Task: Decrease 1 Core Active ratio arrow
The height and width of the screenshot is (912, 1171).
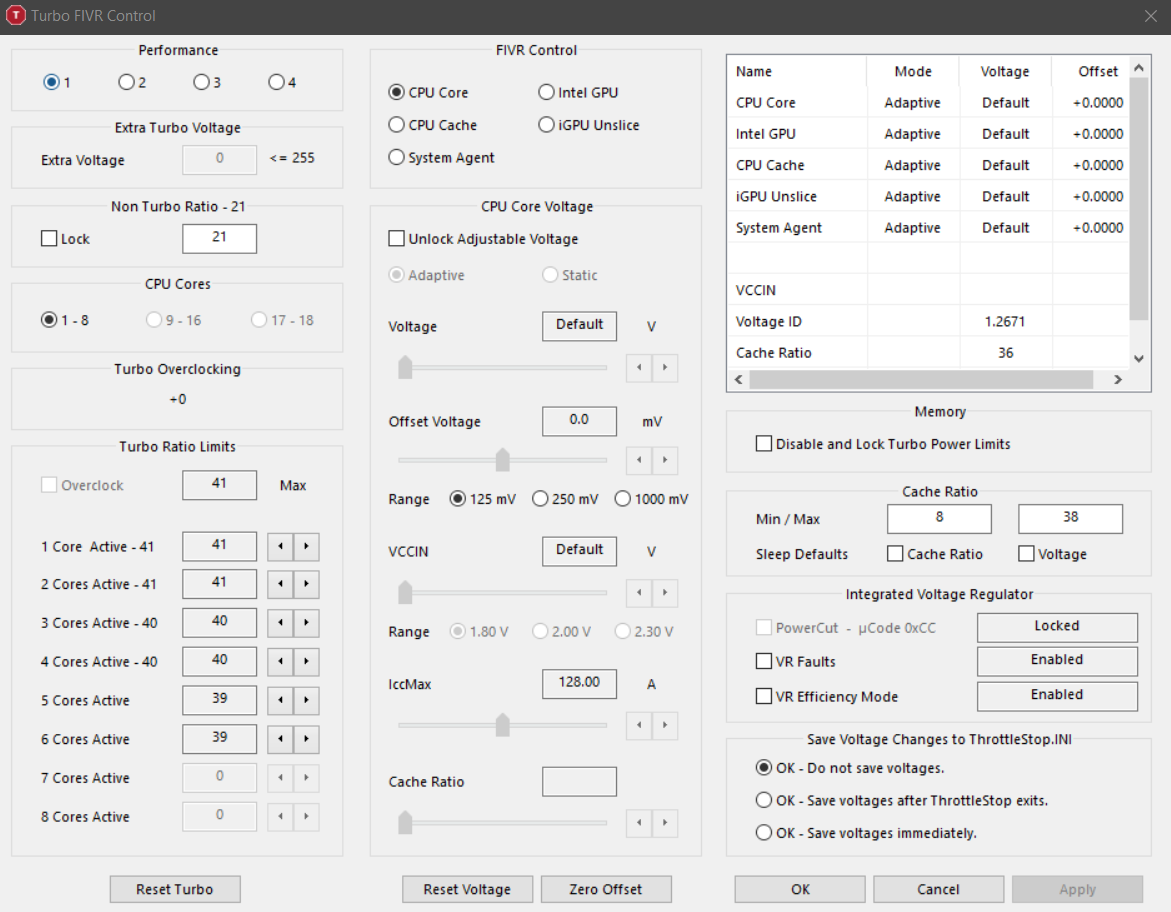Action: click(x=280, y=546)
